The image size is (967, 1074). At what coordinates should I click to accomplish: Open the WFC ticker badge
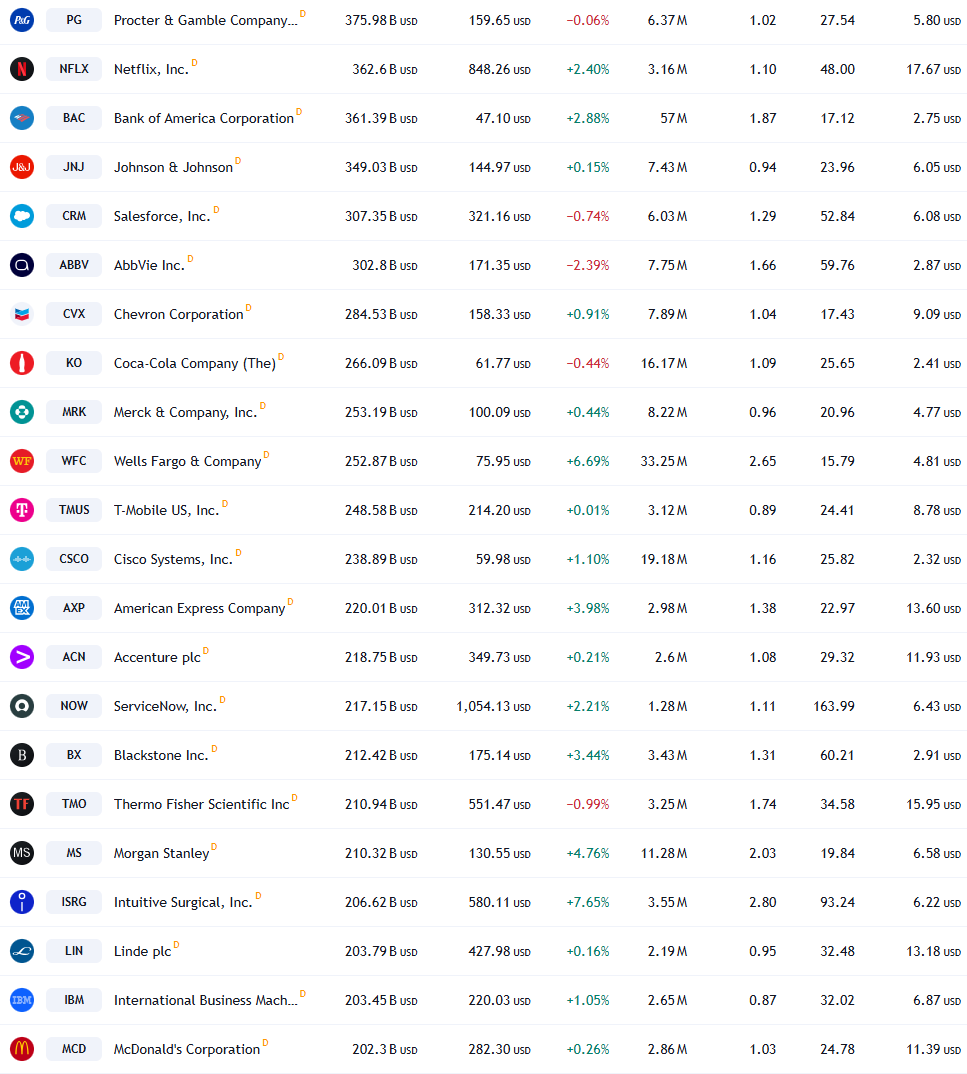click(x=74, y=461)
